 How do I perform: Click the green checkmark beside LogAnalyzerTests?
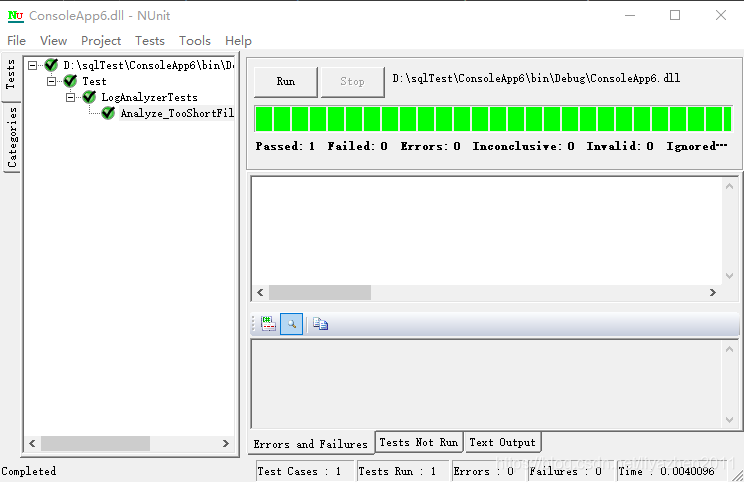89,97
